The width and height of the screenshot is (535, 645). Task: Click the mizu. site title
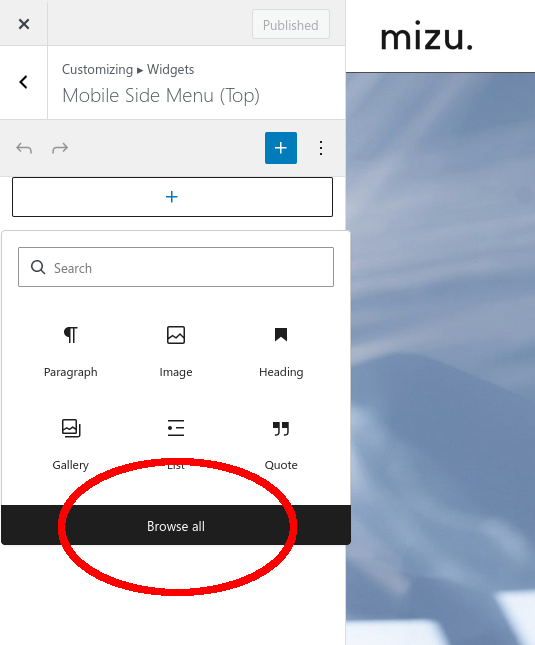(x=426, y=37)
